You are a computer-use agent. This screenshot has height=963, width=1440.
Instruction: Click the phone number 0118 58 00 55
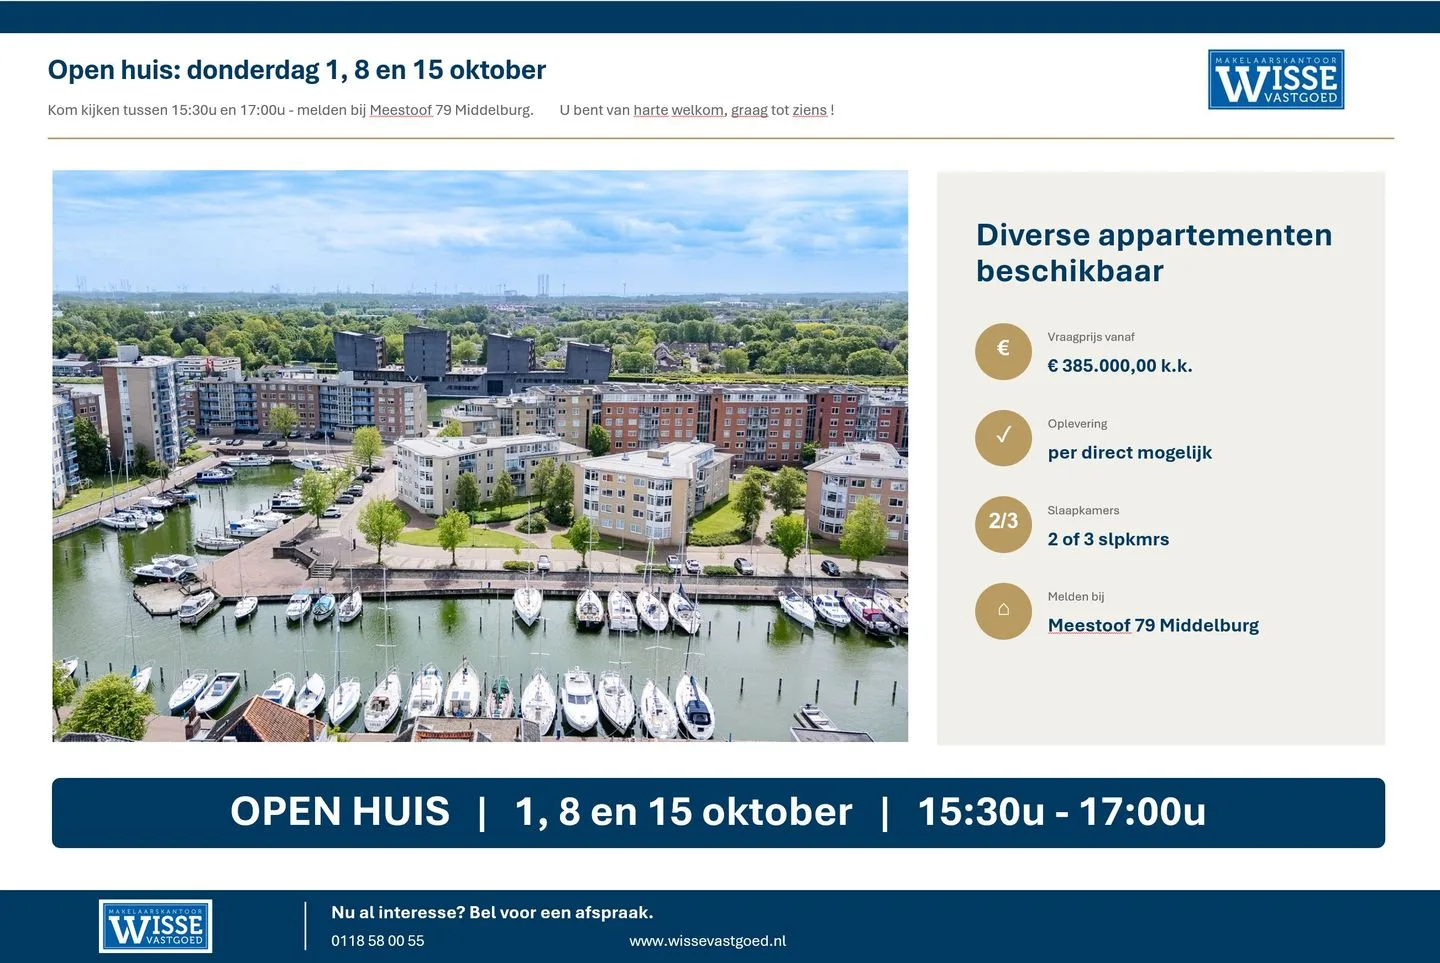[378, 941]
